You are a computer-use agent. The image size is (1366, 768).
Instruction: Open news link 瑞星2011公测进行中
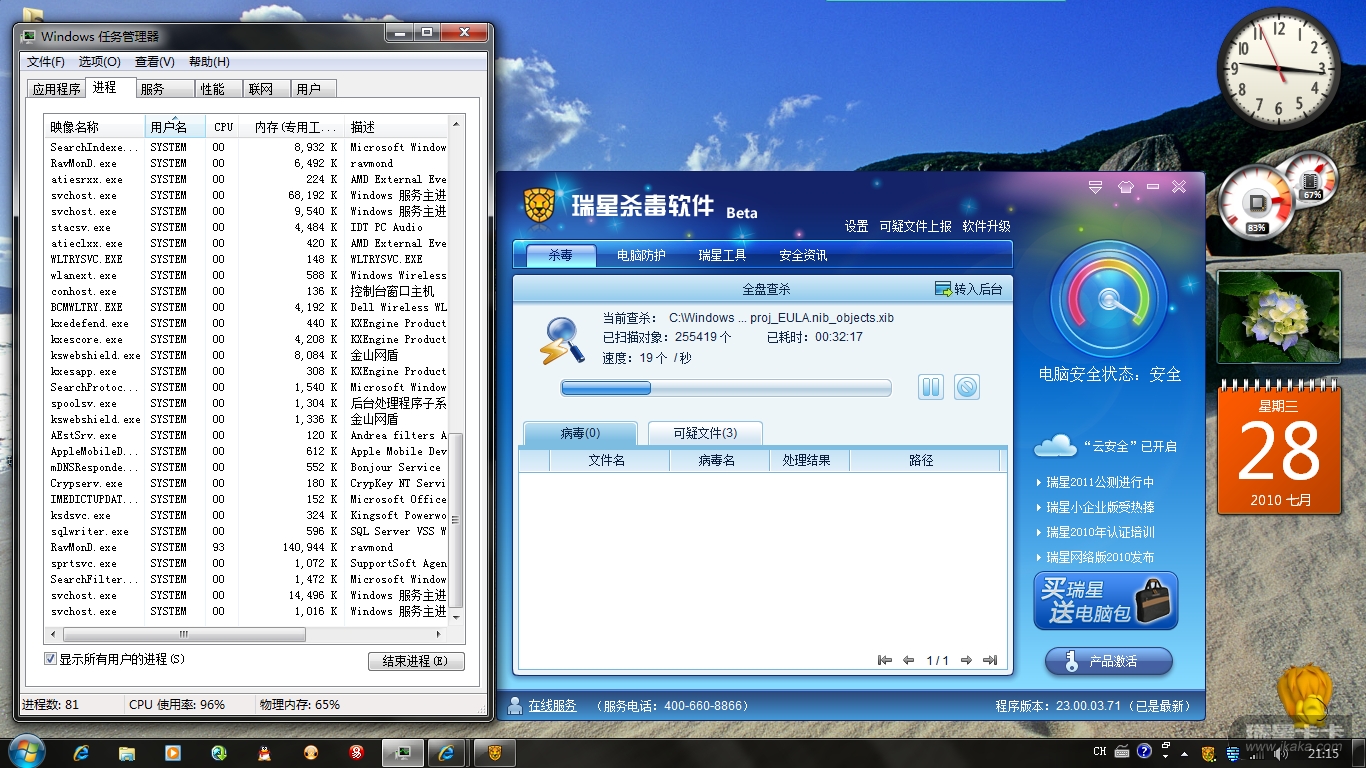coord(1100,482)
